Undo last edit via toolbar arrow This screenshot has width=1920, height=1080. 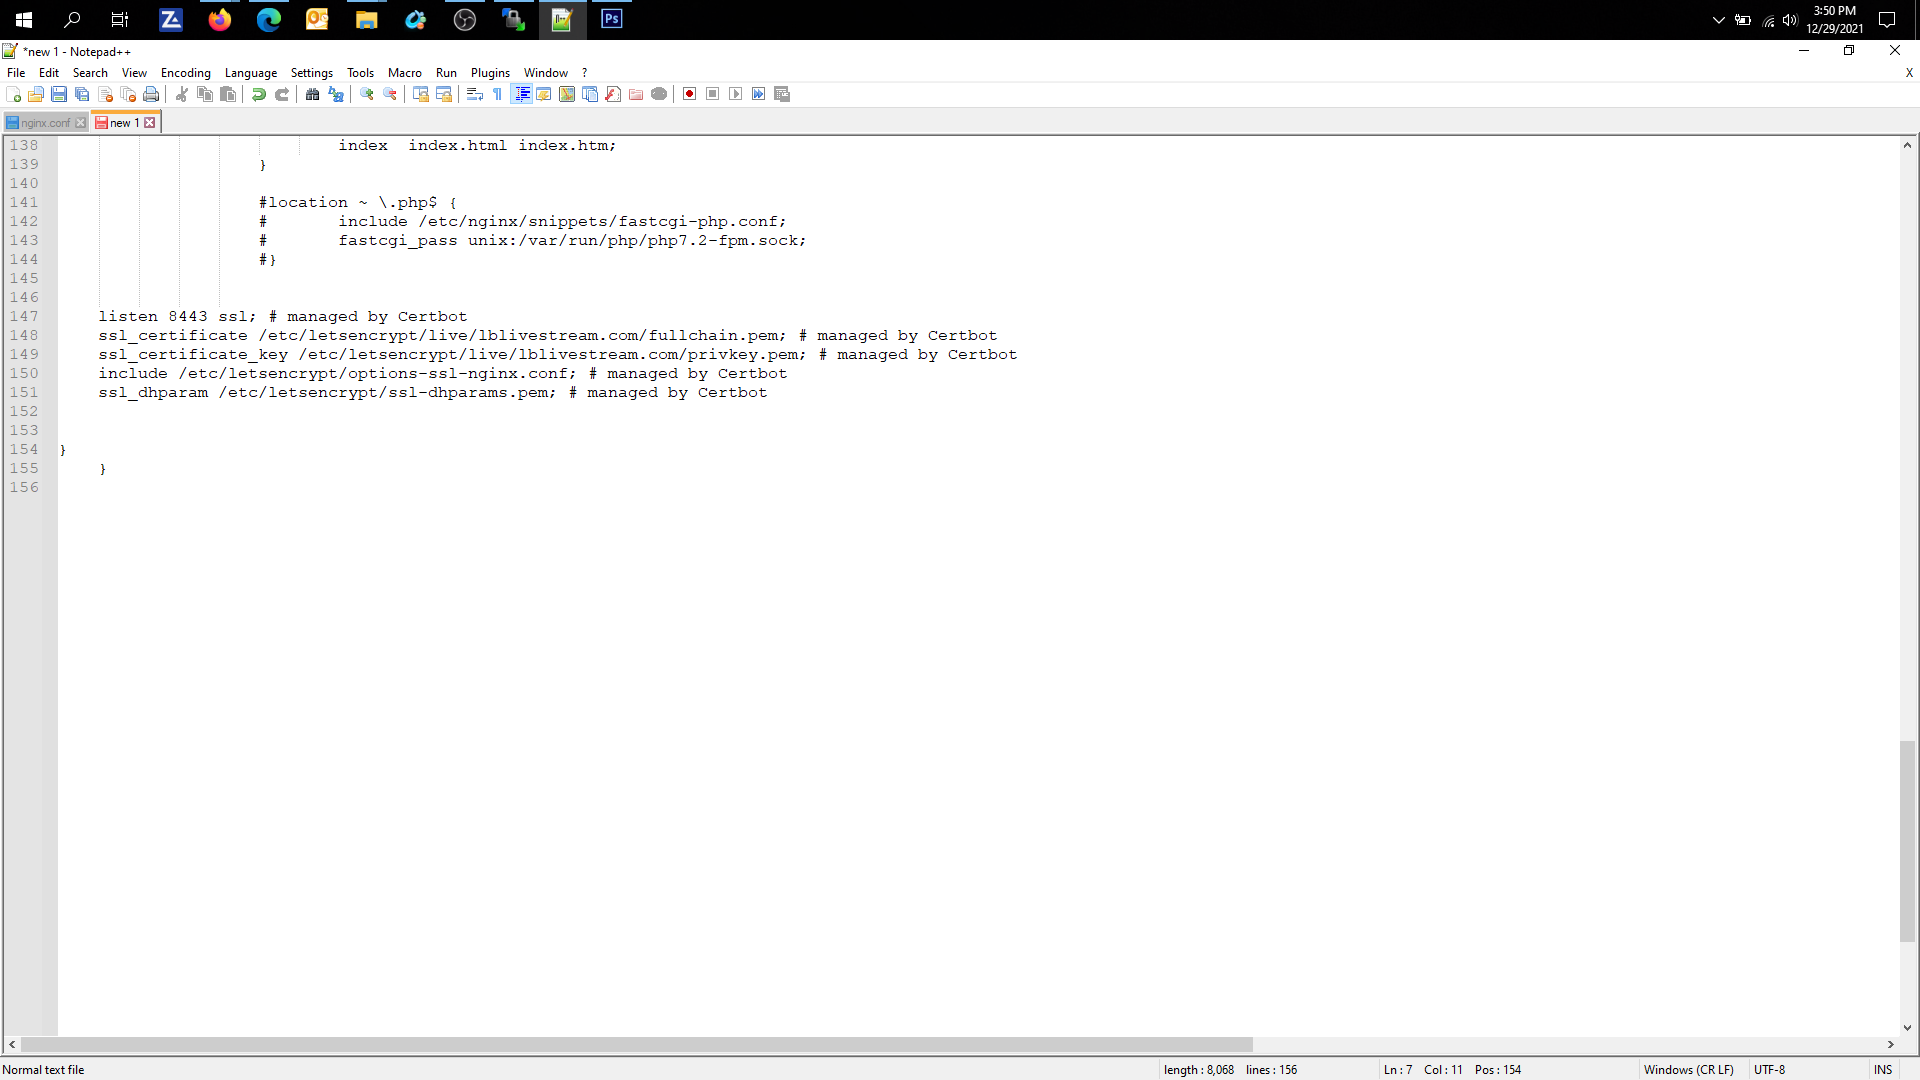[258, 94]
